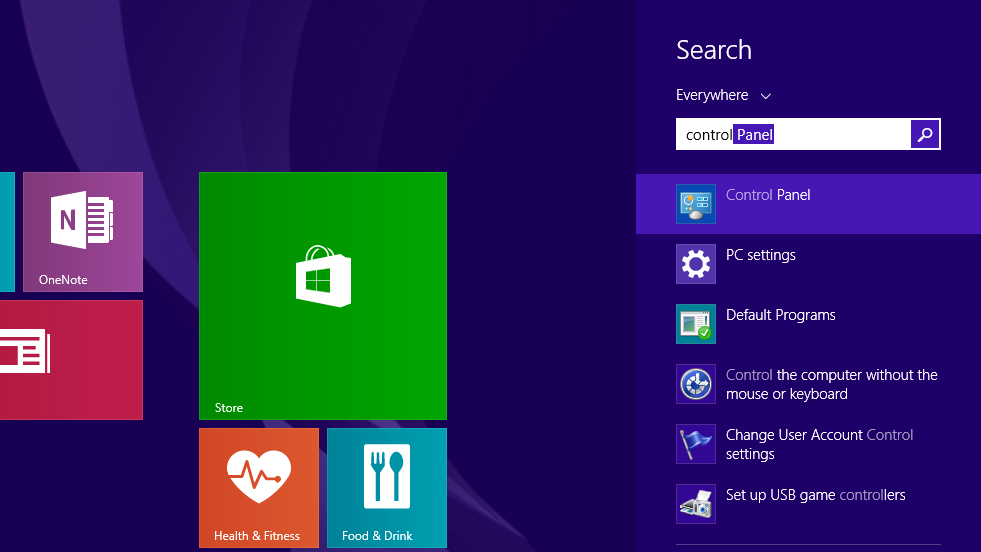
Task: Select the PC settings search result
Action: coord(808,264)
